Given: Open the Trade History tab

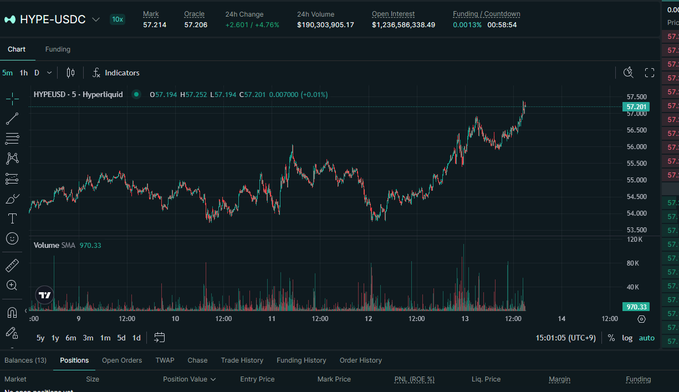Looking at the screenshot, I should point(242,360).
